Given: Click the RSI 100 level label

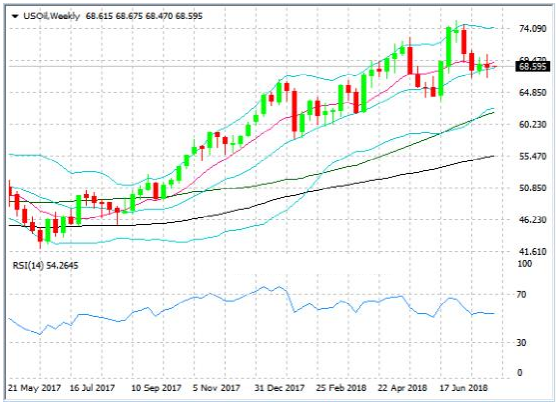Looking at the screenshot, I should [x=525, y=264].
